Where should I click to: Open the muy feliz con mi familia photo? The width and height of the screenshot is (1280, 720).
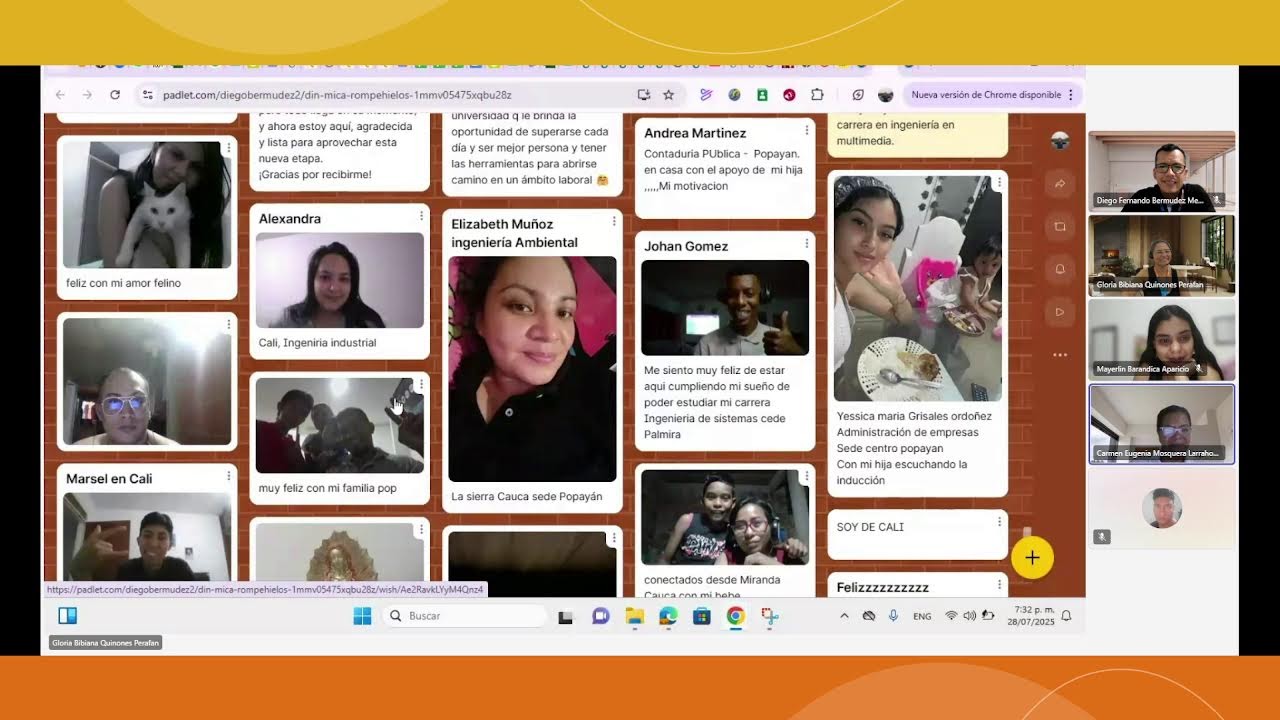[x=340, y=425]
